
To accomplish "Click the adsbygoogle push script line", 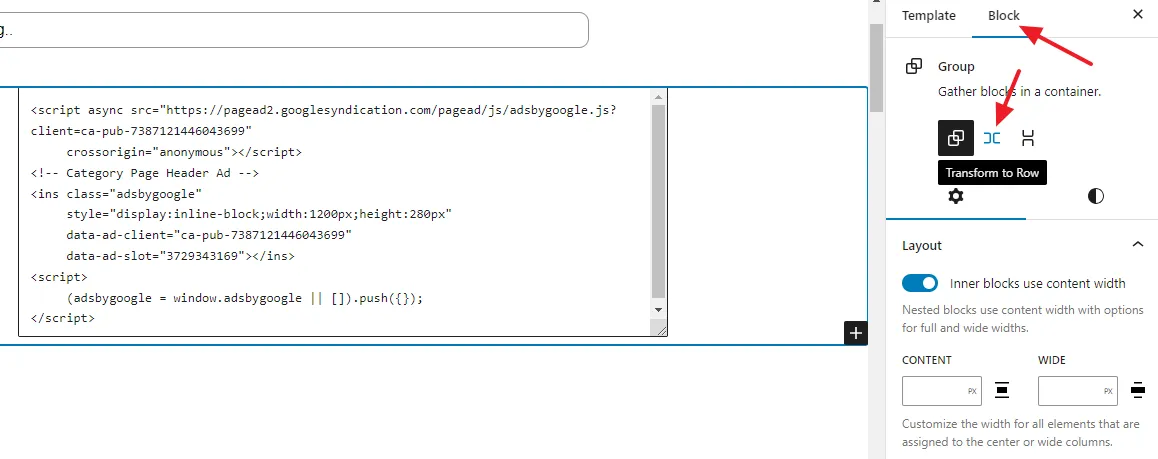I will pyautogui.click(x=244, y=299).
